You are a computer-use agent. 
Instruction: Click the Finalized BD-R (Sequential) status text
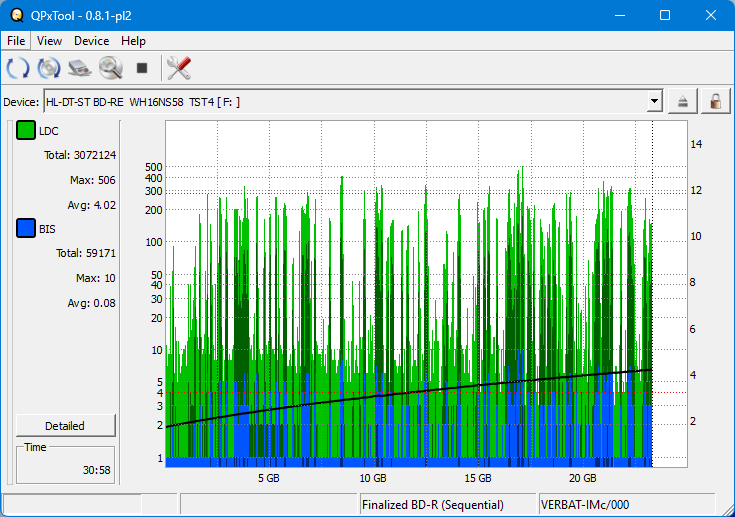tap(433, 505)
